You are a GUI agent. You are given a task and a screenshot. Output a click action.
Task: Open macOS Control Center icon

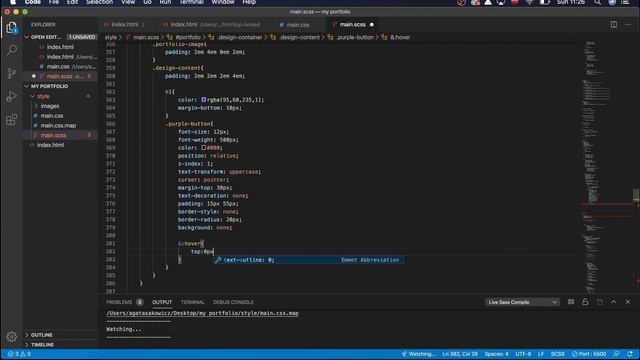(x=625, y=2)
